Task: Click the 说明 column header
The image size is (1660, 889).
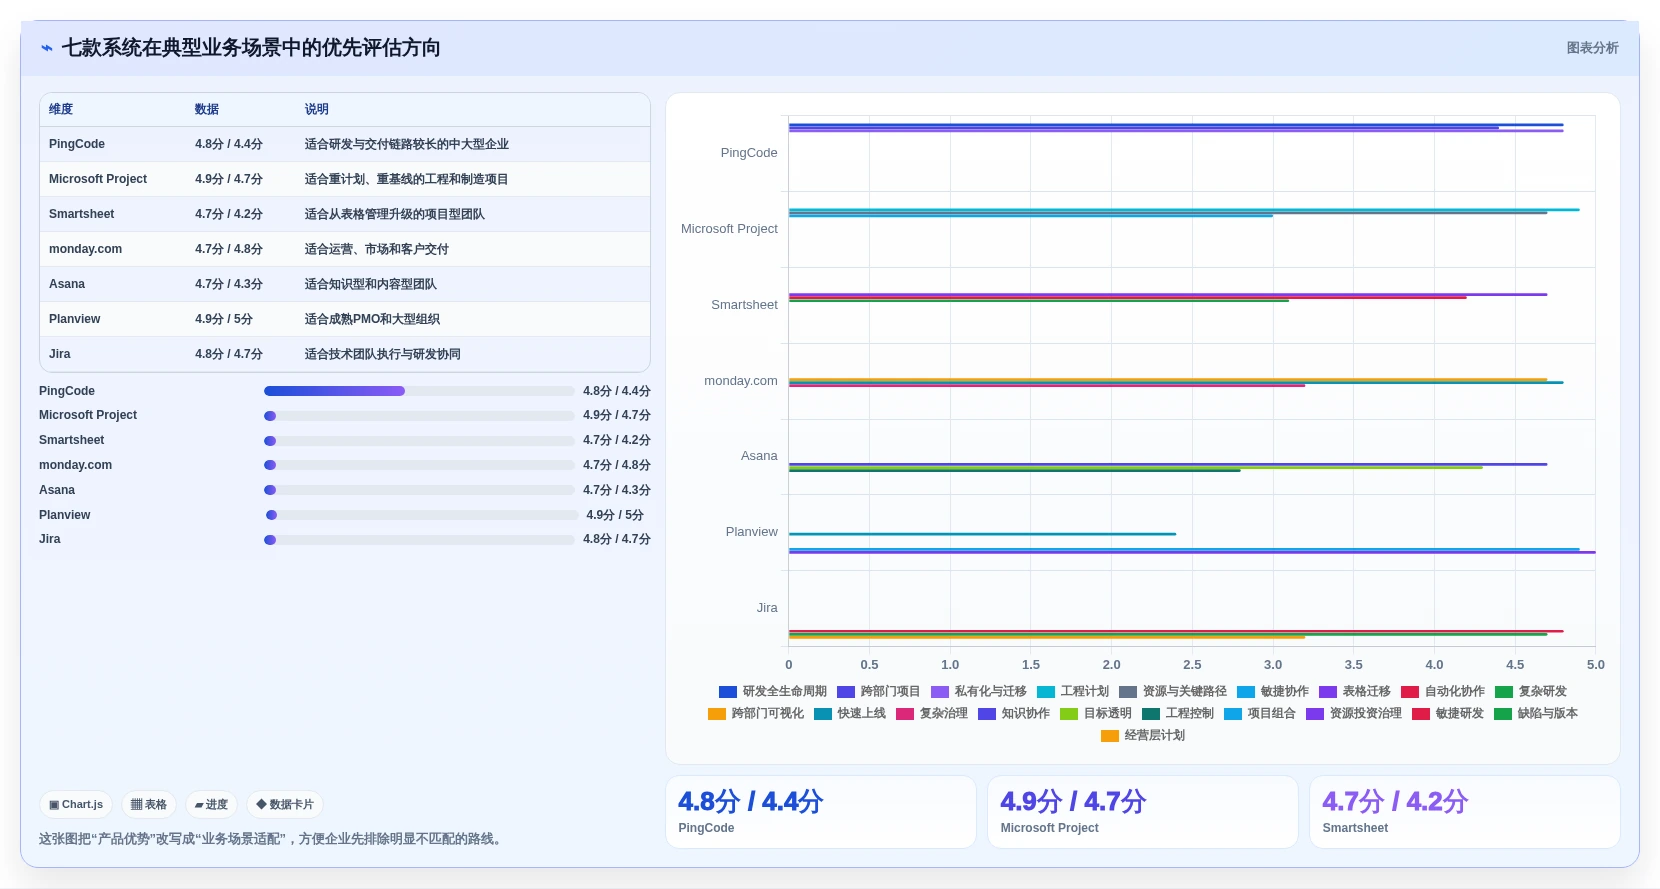Action: [317, 109]
